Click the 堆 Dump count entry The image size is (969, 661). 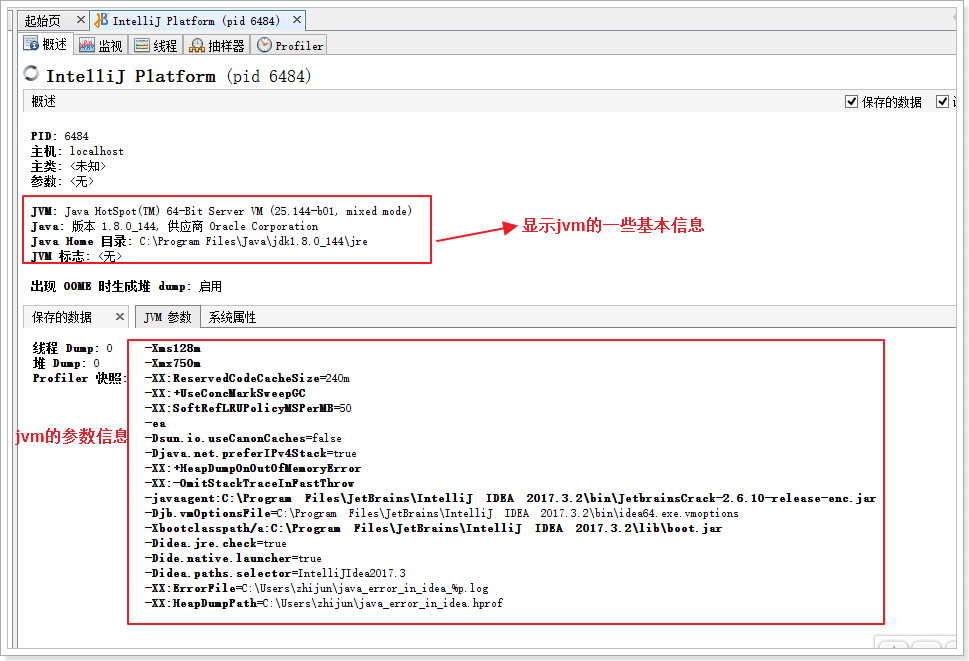[x=65, y=363]
